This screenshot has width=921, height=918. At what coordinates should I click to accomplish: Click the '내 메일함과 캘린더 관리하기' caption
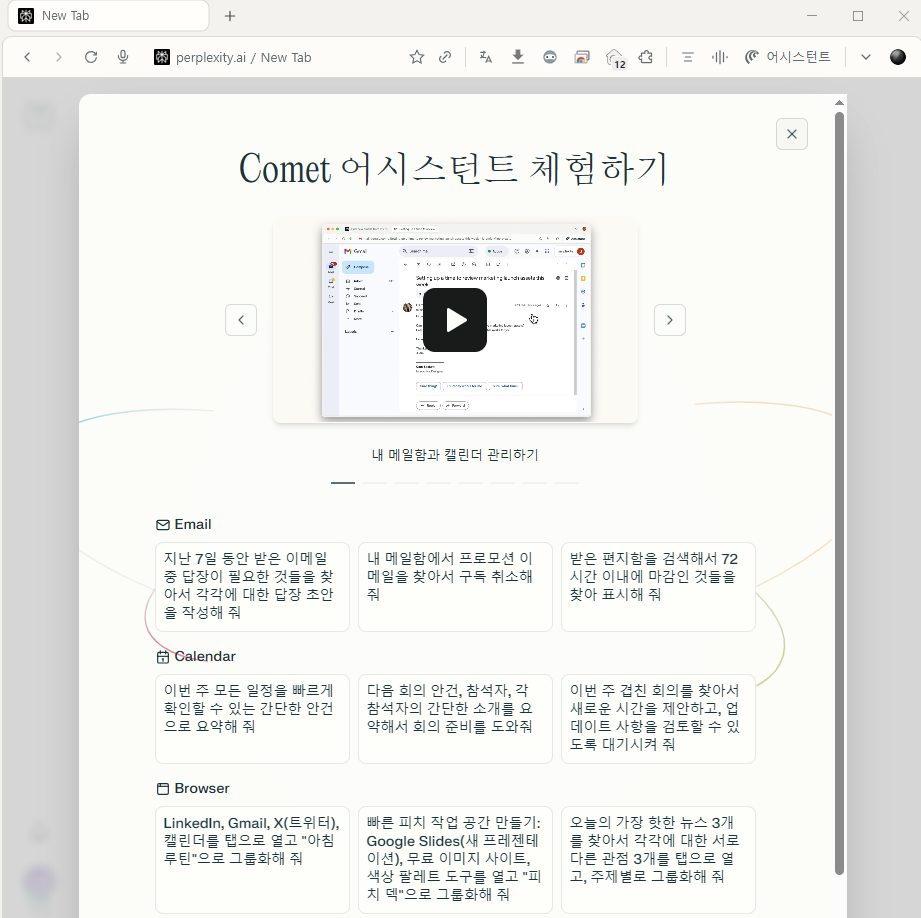[455, 455]
